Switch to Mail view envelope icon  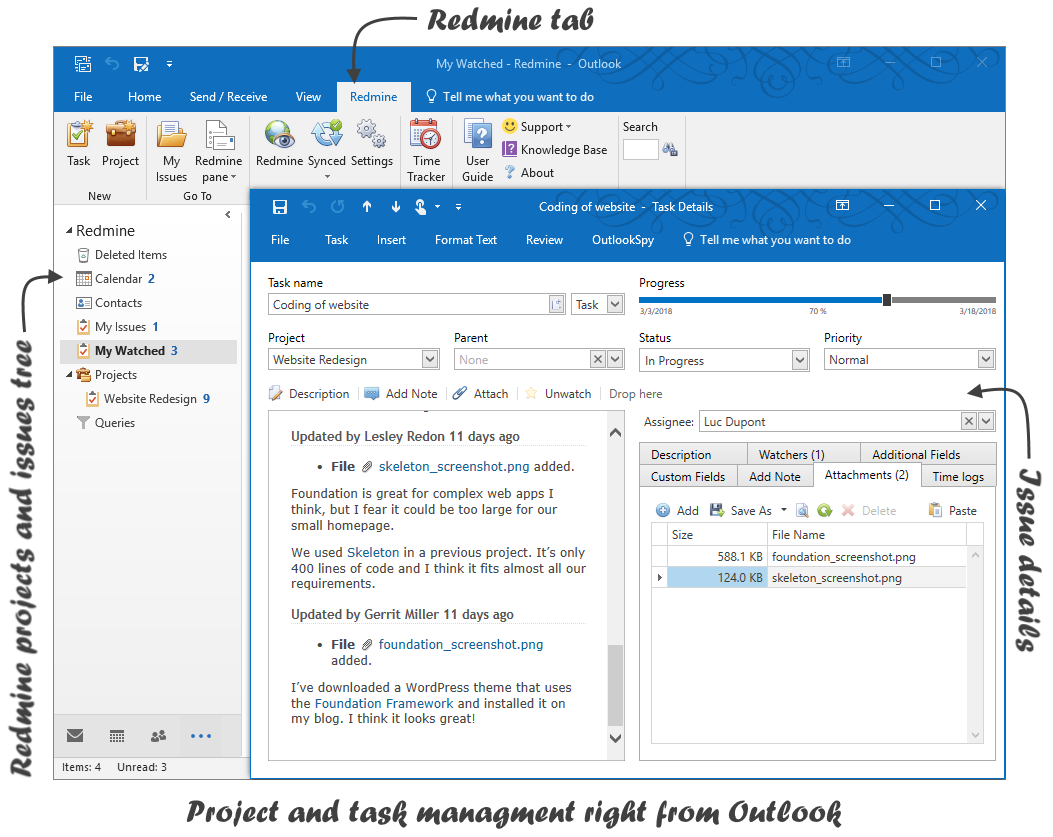(x=75, y=736)
